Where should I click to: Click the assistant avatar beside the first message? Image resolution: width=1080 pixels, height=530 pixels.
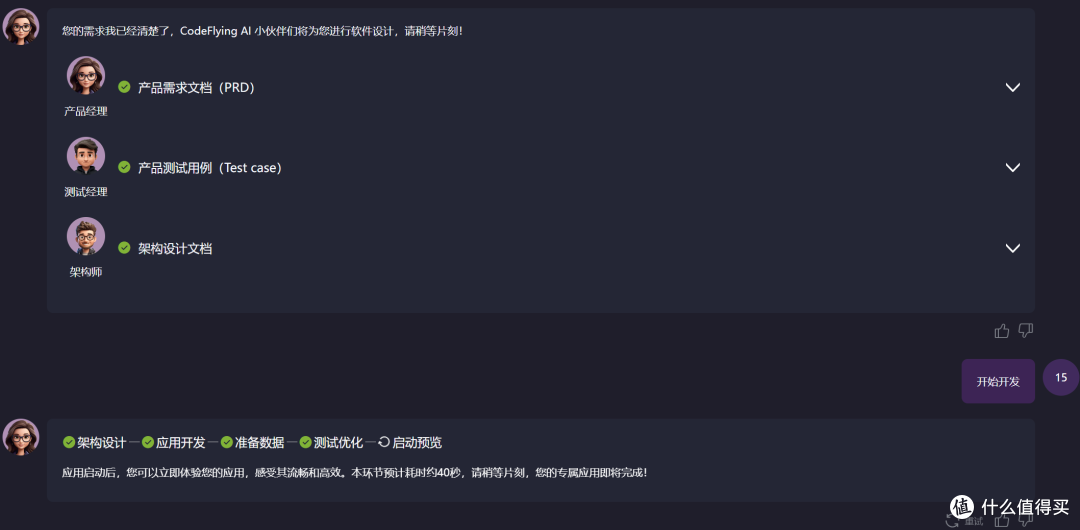tap(21, 27)
